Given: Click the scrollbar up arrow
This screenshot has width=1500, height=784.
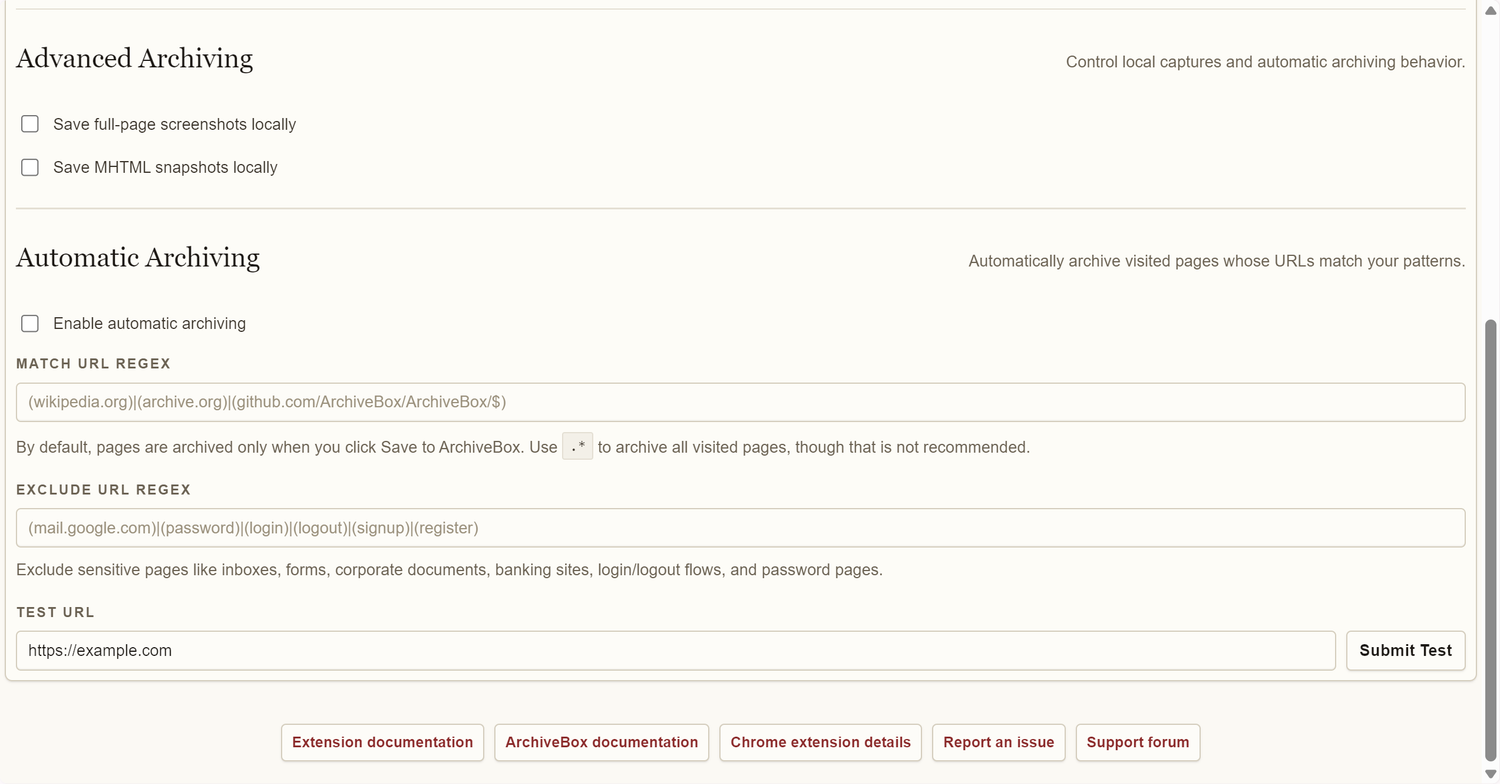Looking at the screenshot, I should click(1491, 9).
